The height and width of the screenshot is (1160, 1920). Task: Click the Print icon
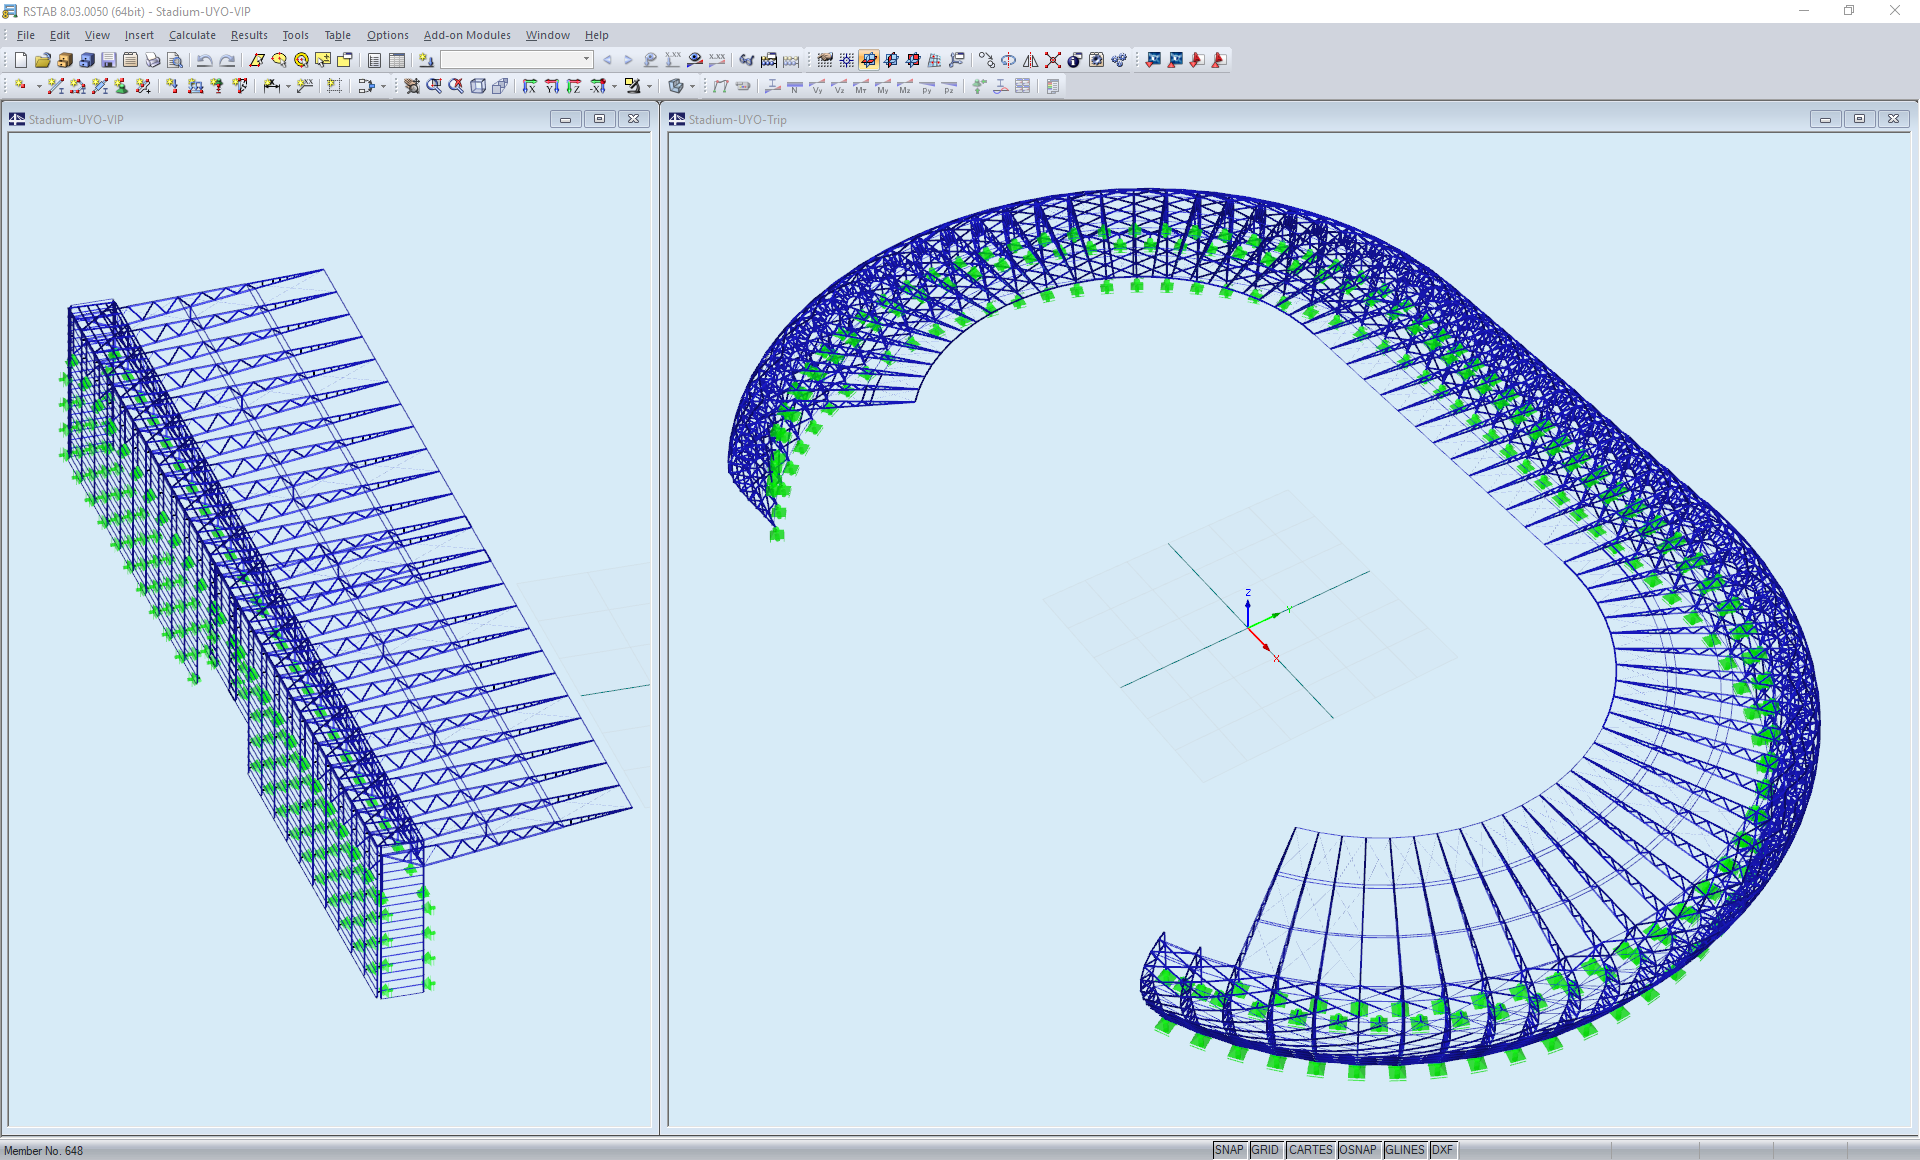152,60
